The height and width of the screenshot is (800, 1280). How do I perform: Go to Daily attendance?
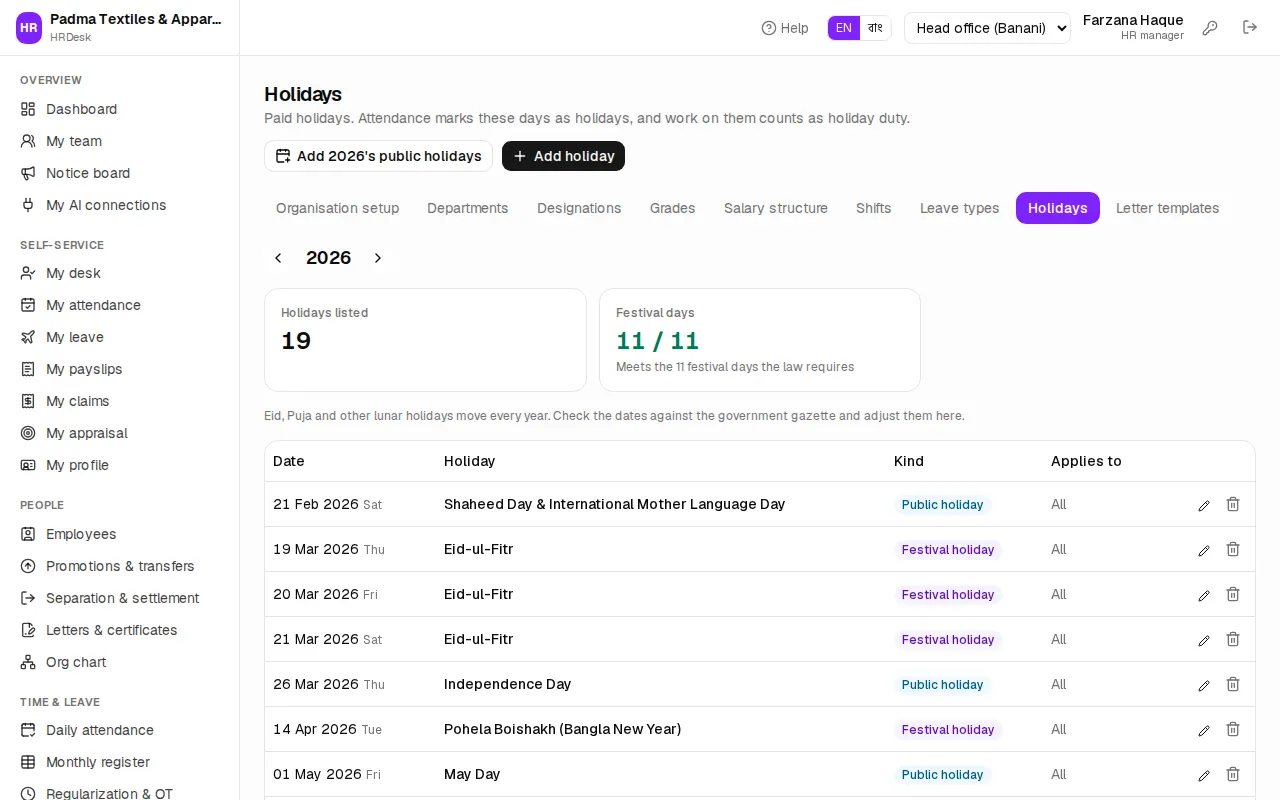[120, 730]
